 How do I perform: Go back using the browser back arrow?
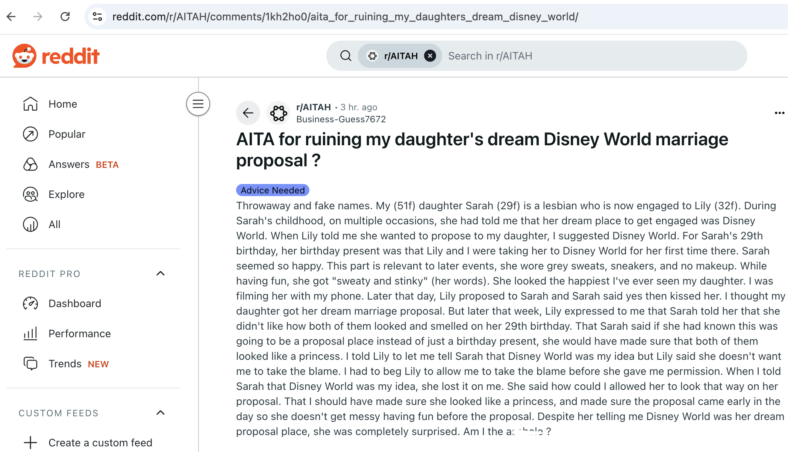click(11, 17)
